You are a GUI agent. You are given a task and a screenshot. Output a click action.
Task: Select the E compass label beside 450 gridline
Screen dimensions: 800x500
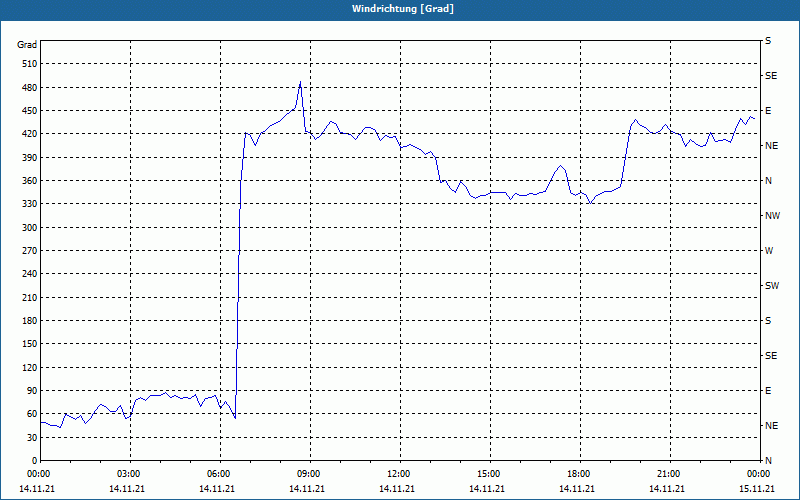click(x=768, y=111)
